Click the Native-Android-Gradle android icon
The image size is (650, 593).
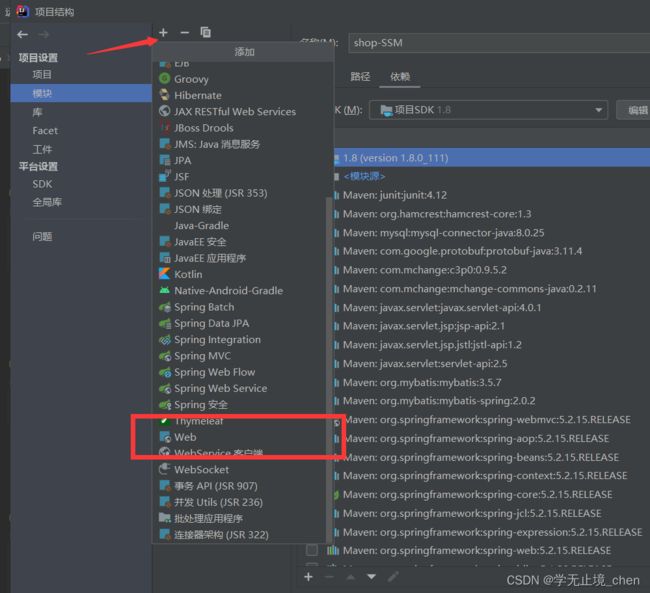click(x=165, y=290)
